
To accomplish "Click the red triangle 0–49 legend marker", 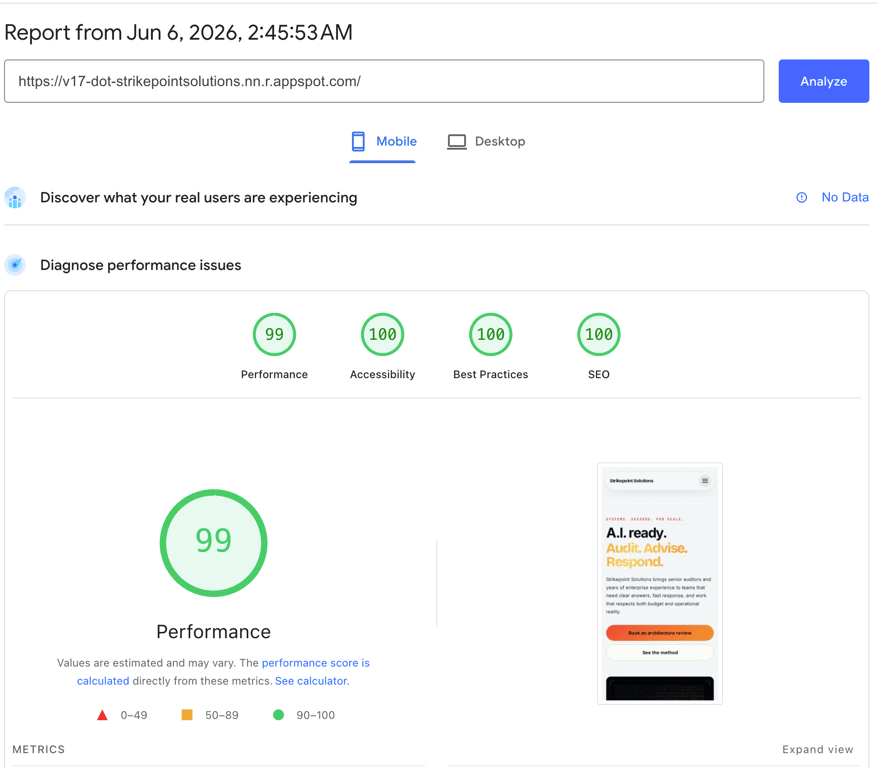I will (102, 715).
